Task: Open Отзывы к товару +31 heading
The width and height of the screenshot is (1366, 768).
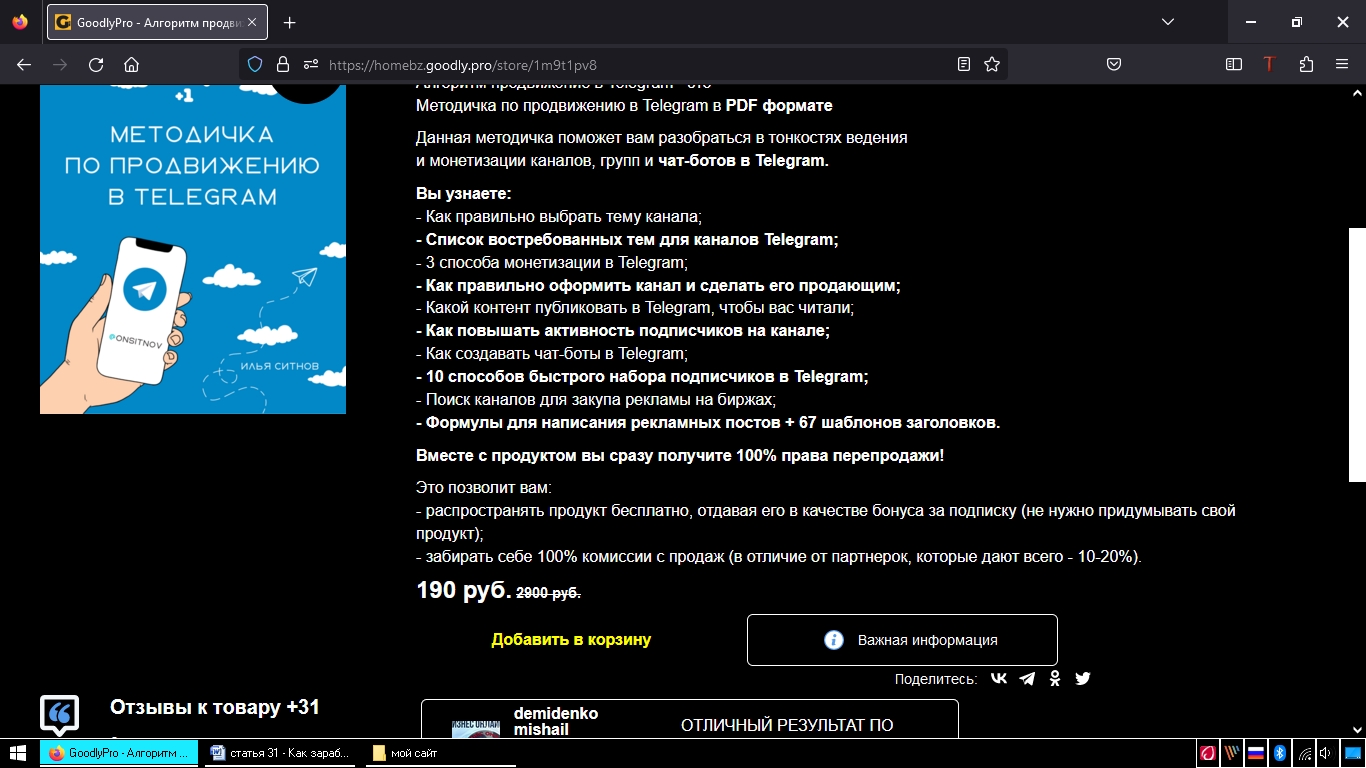Action: [x=215, y=707]
